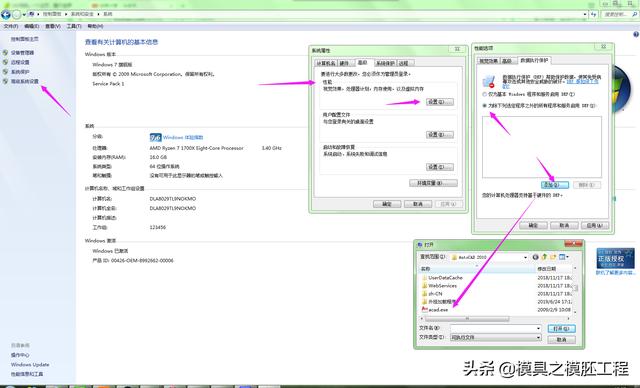Click User Profiles Settings button
The width and height of the screenshot is (640, 388).
point(440,135)
